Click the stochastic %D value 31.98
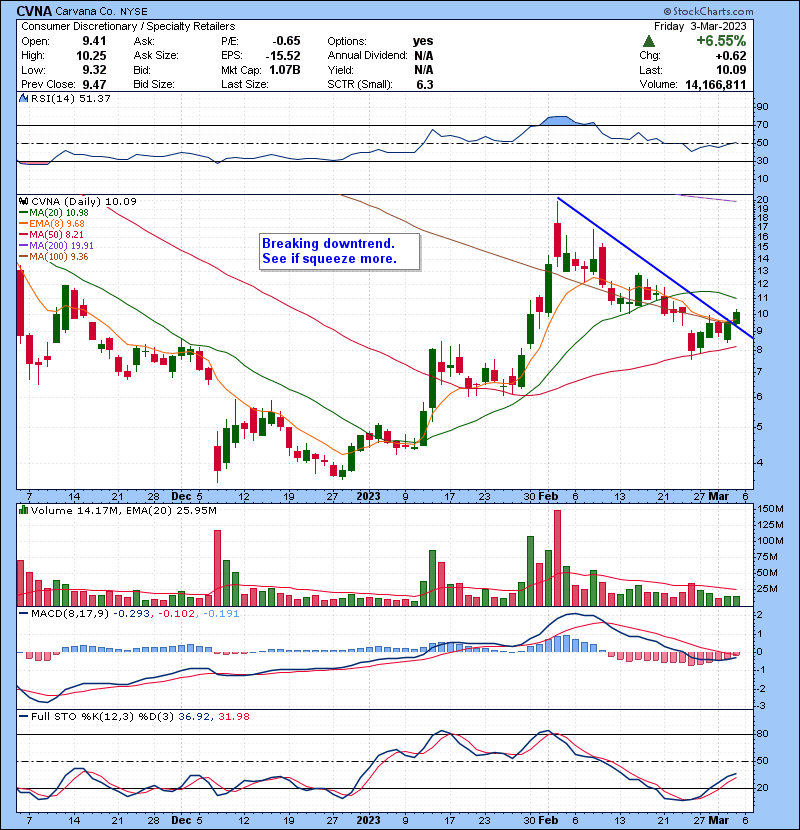 tap(233, 717)
